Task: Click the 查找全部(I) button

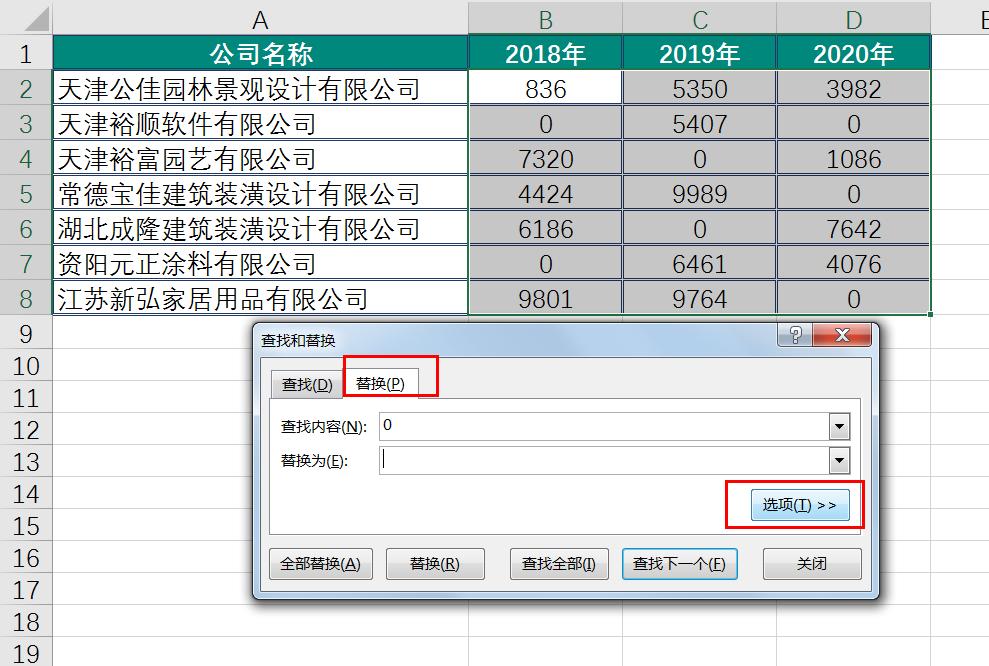Action: pyautogui.click(x=555, y=563)
